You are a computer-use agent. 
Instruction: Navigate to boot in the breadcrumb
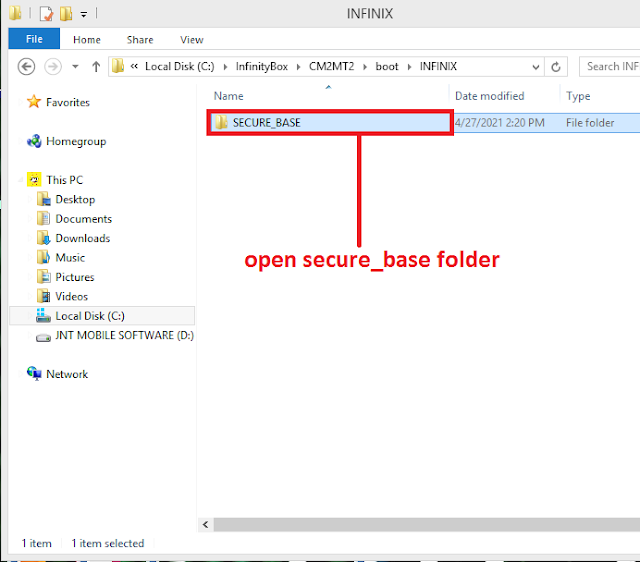pyautogui.click(x=387, y=67)
